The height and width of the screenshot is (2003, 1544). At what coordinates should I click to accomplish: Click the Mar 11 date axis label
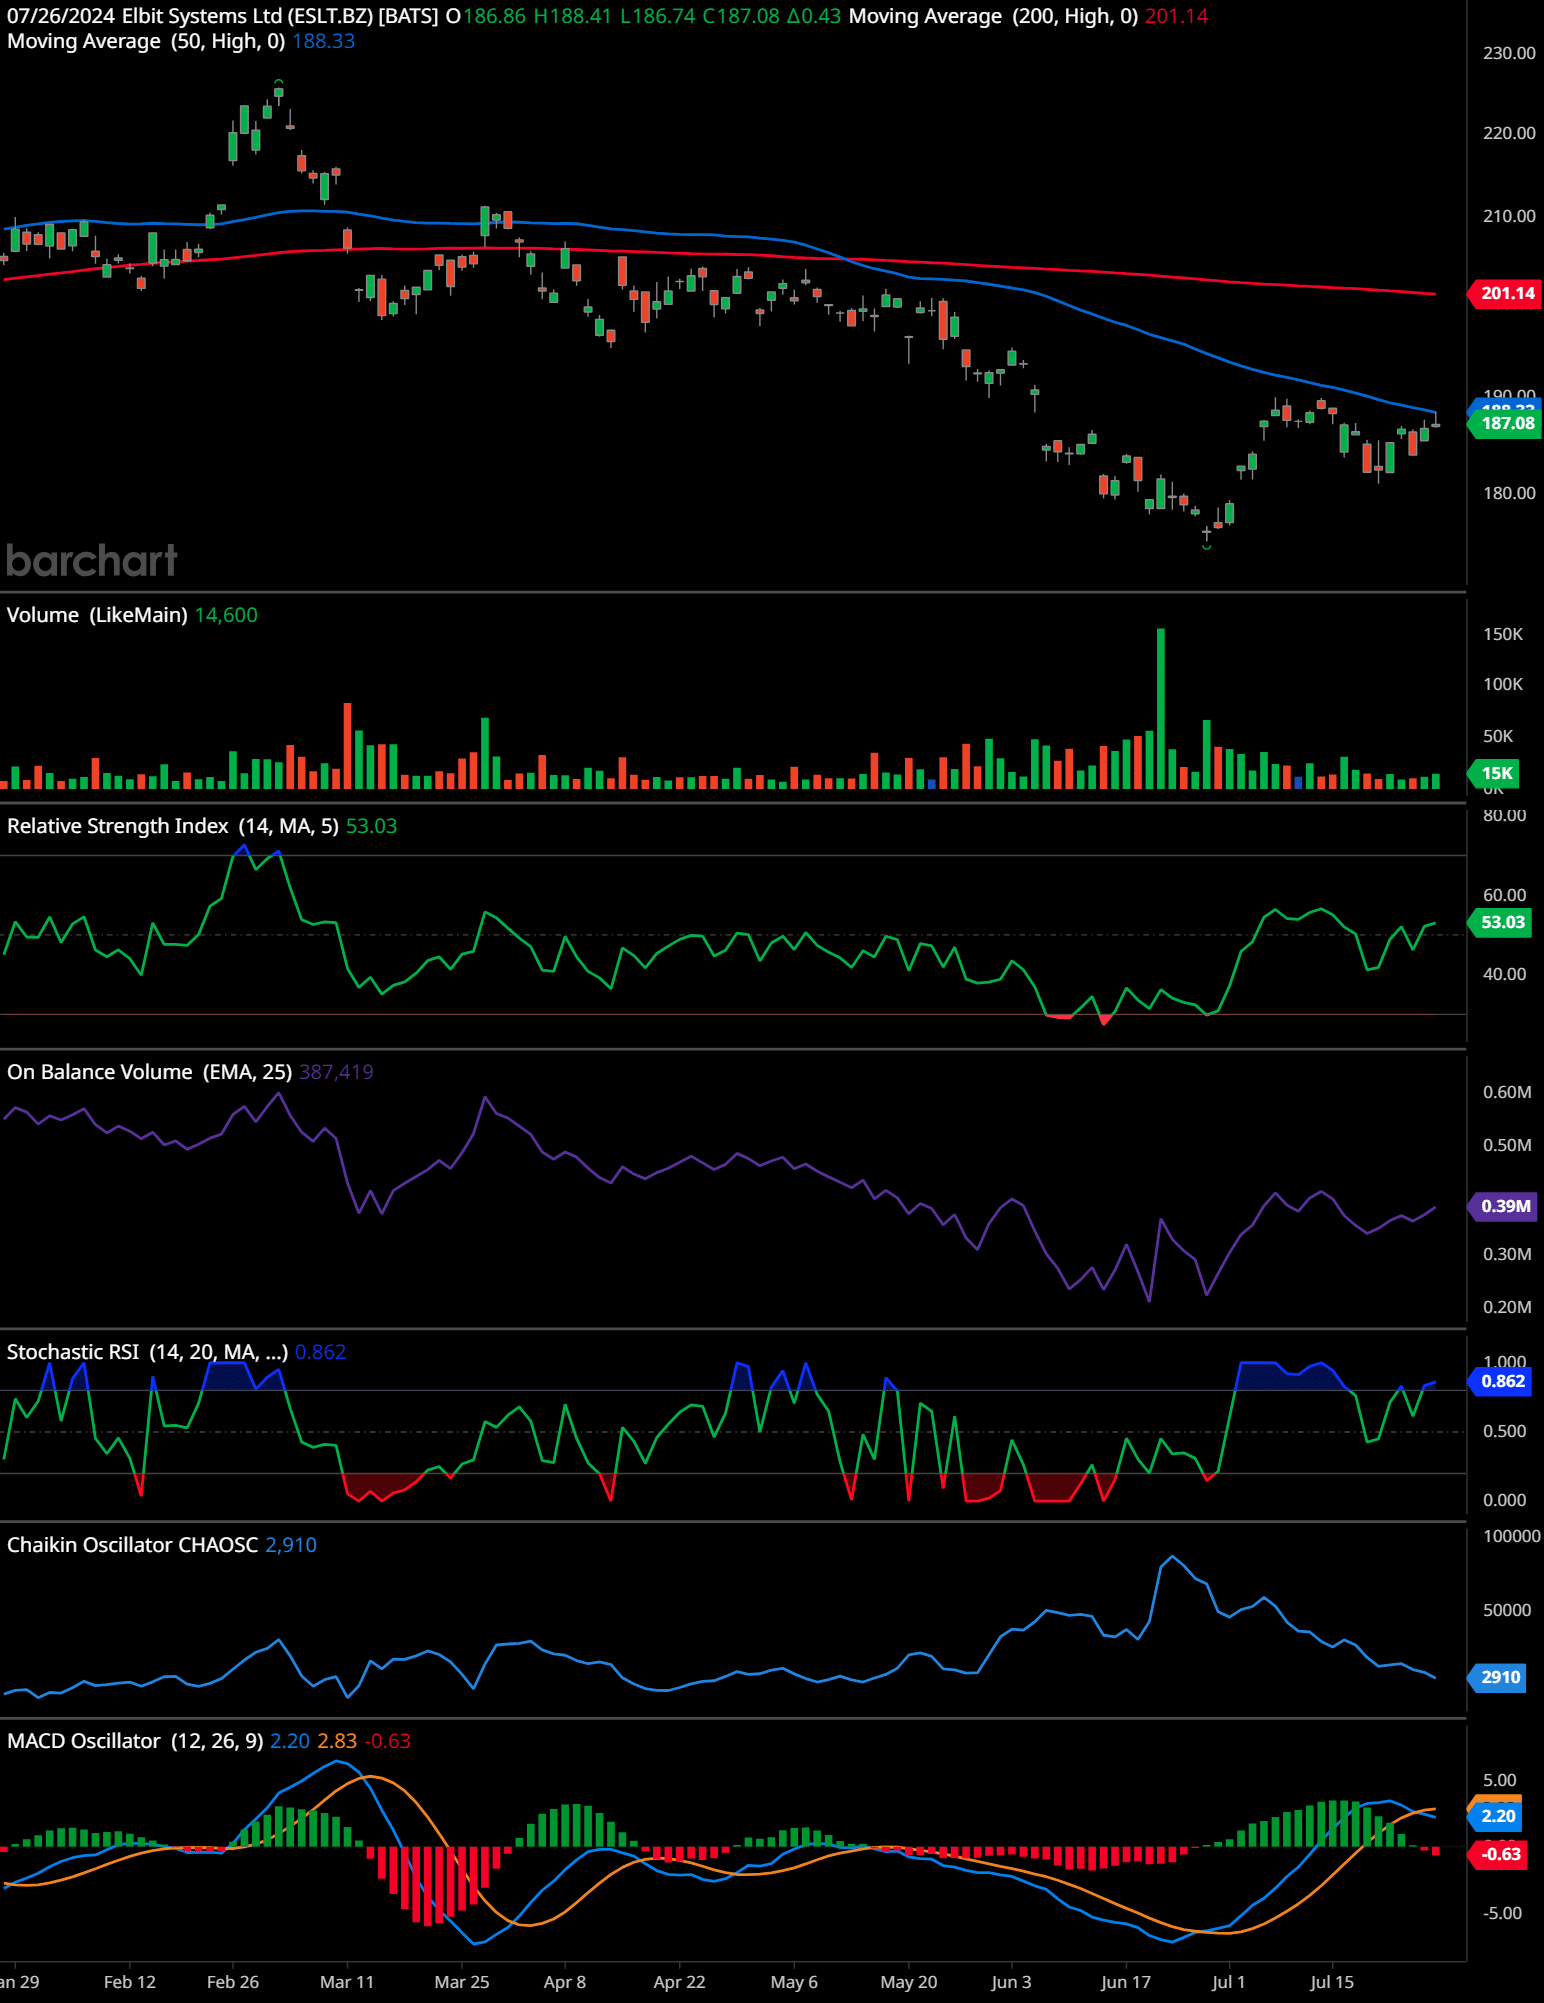pyautogui.click(x=347, y=1982)
